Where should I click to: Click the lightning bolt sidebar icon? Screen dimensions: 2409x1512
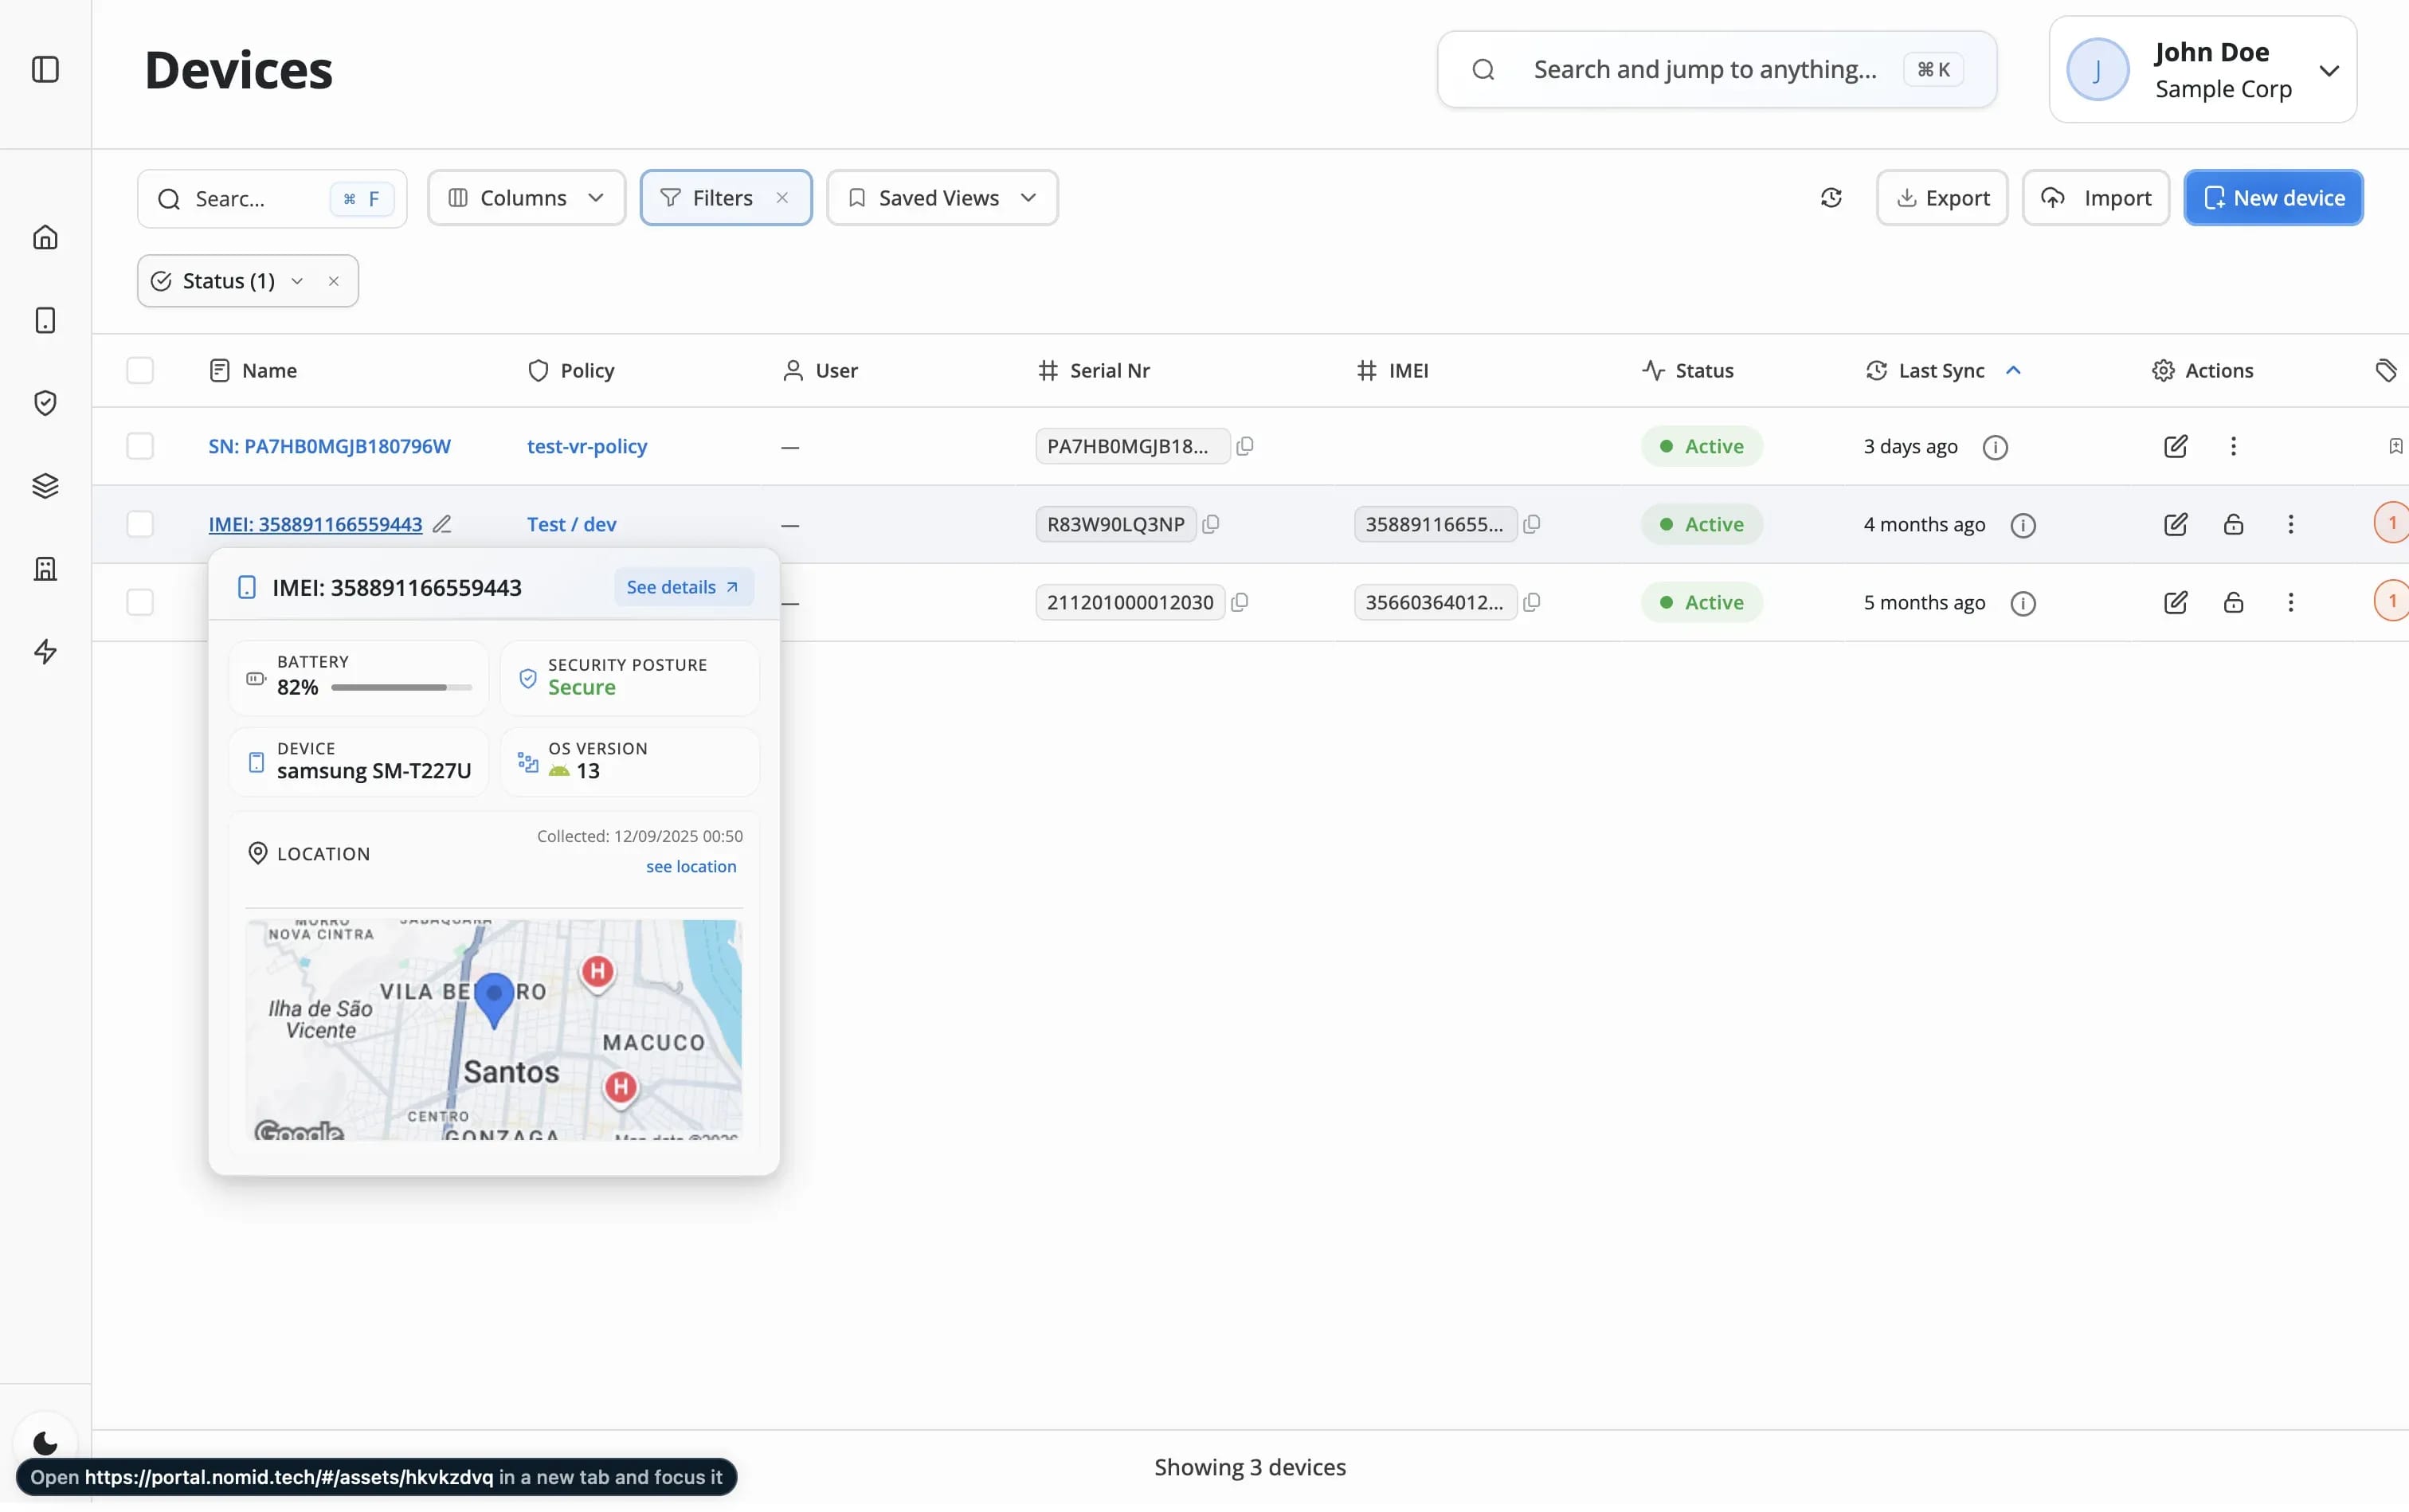point(45,652)
